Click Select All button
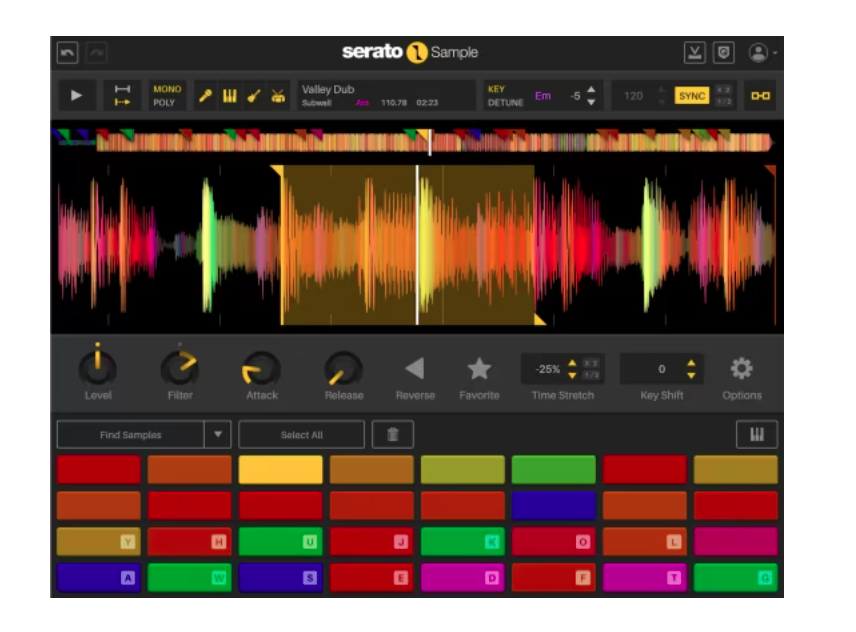Viewport: 856px width, 632px height. (301, 435)
